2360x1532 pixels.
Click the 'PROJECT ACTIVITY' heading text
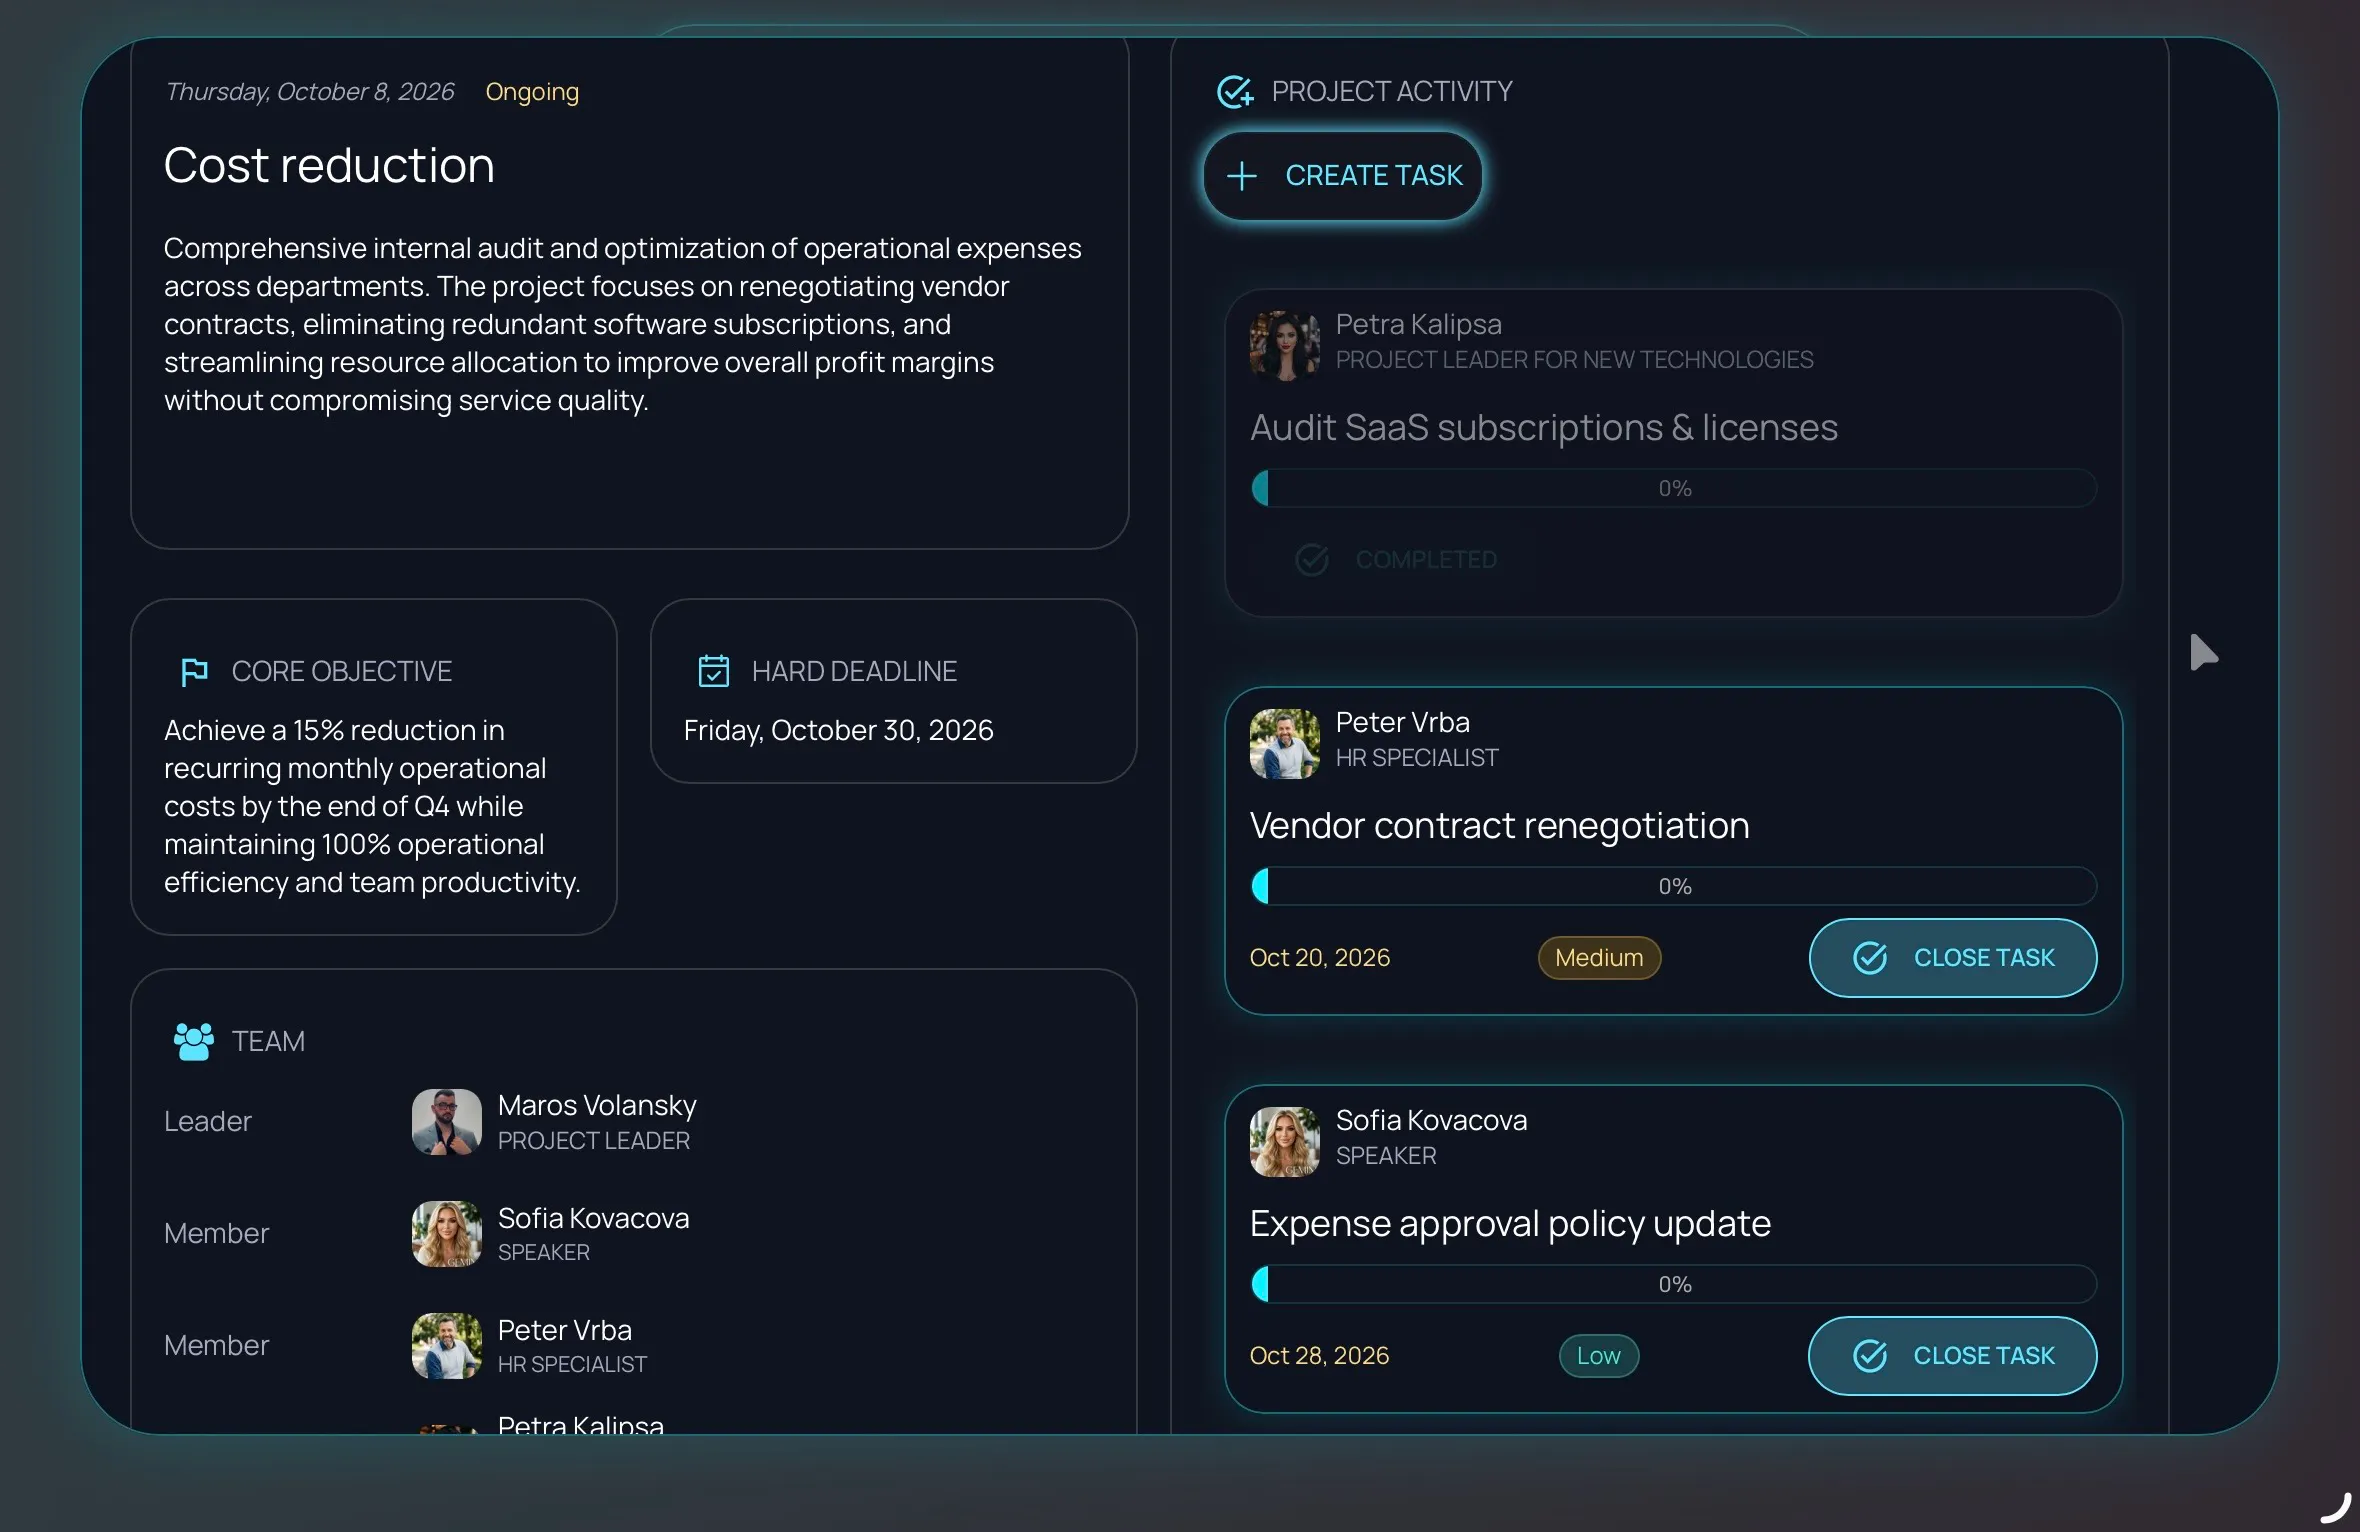pos(1392,92)
